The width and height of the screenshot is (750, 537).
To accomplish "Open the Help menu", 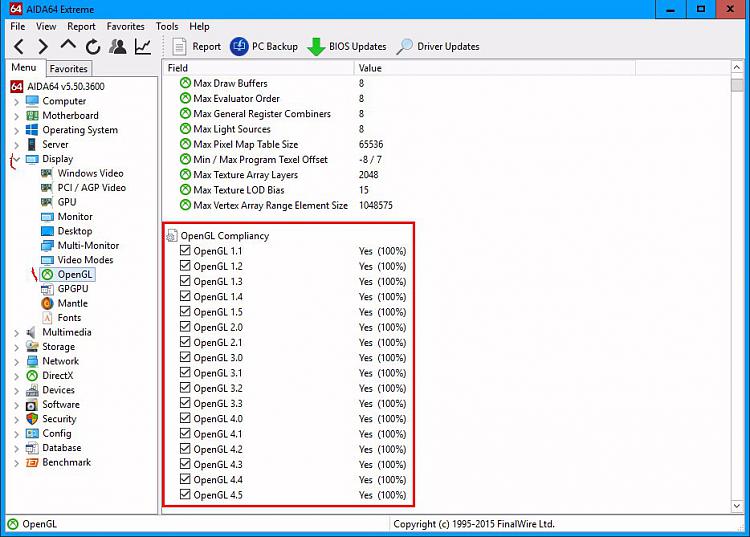I will coord(199,26).
